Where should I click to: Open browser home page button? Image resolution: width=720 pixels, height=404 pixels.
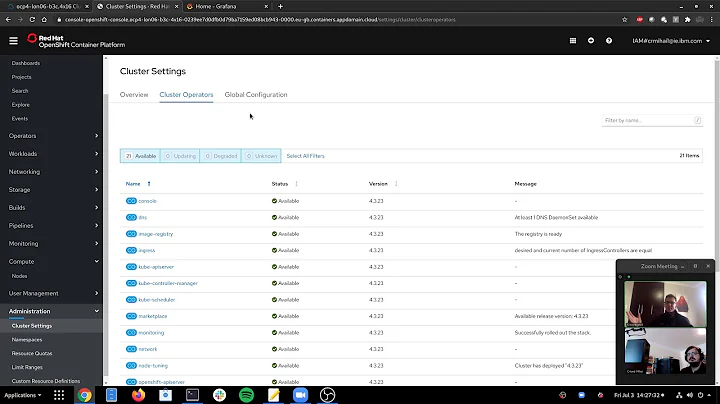[44, 20]
